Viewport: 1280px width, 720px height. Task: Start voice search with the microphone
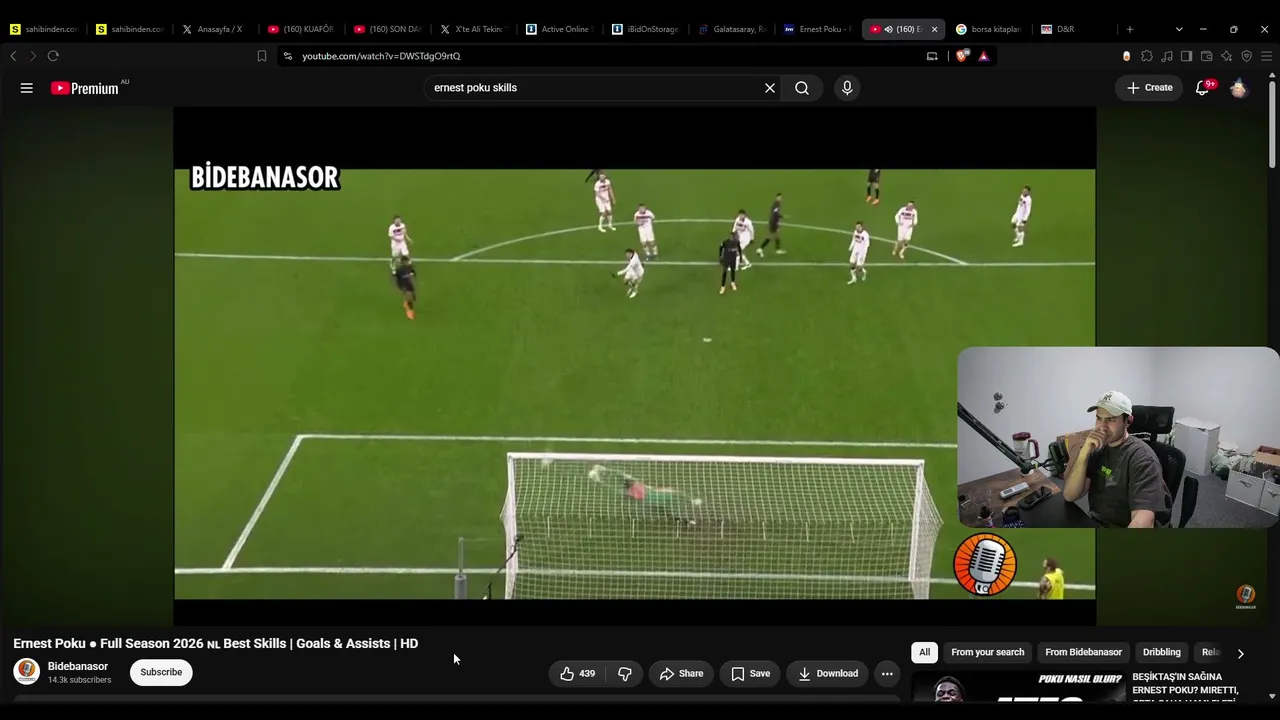click(847, 88)
